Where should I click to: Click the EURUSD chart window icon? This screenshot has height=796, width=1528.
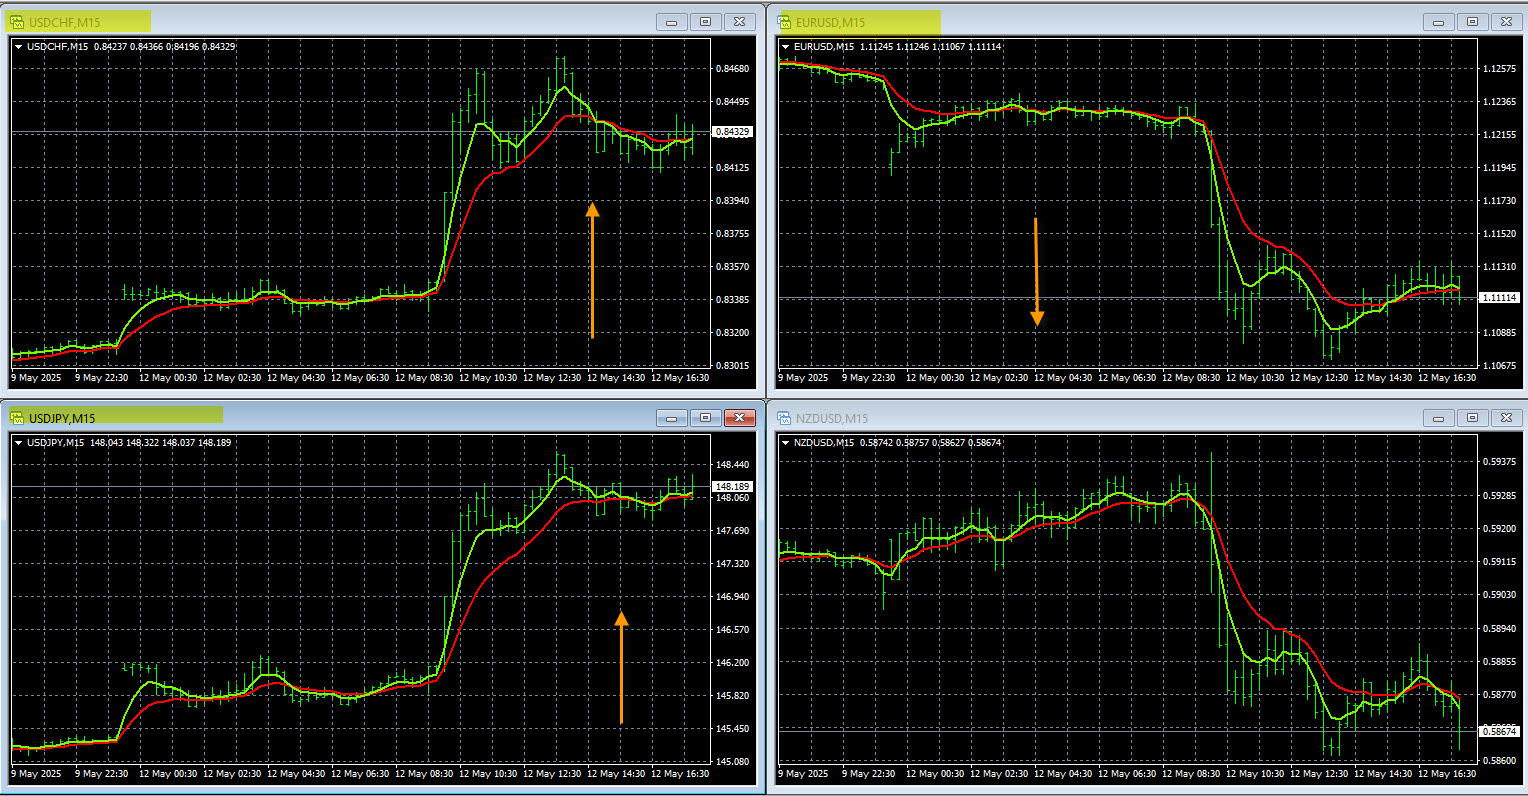(785, 22)
